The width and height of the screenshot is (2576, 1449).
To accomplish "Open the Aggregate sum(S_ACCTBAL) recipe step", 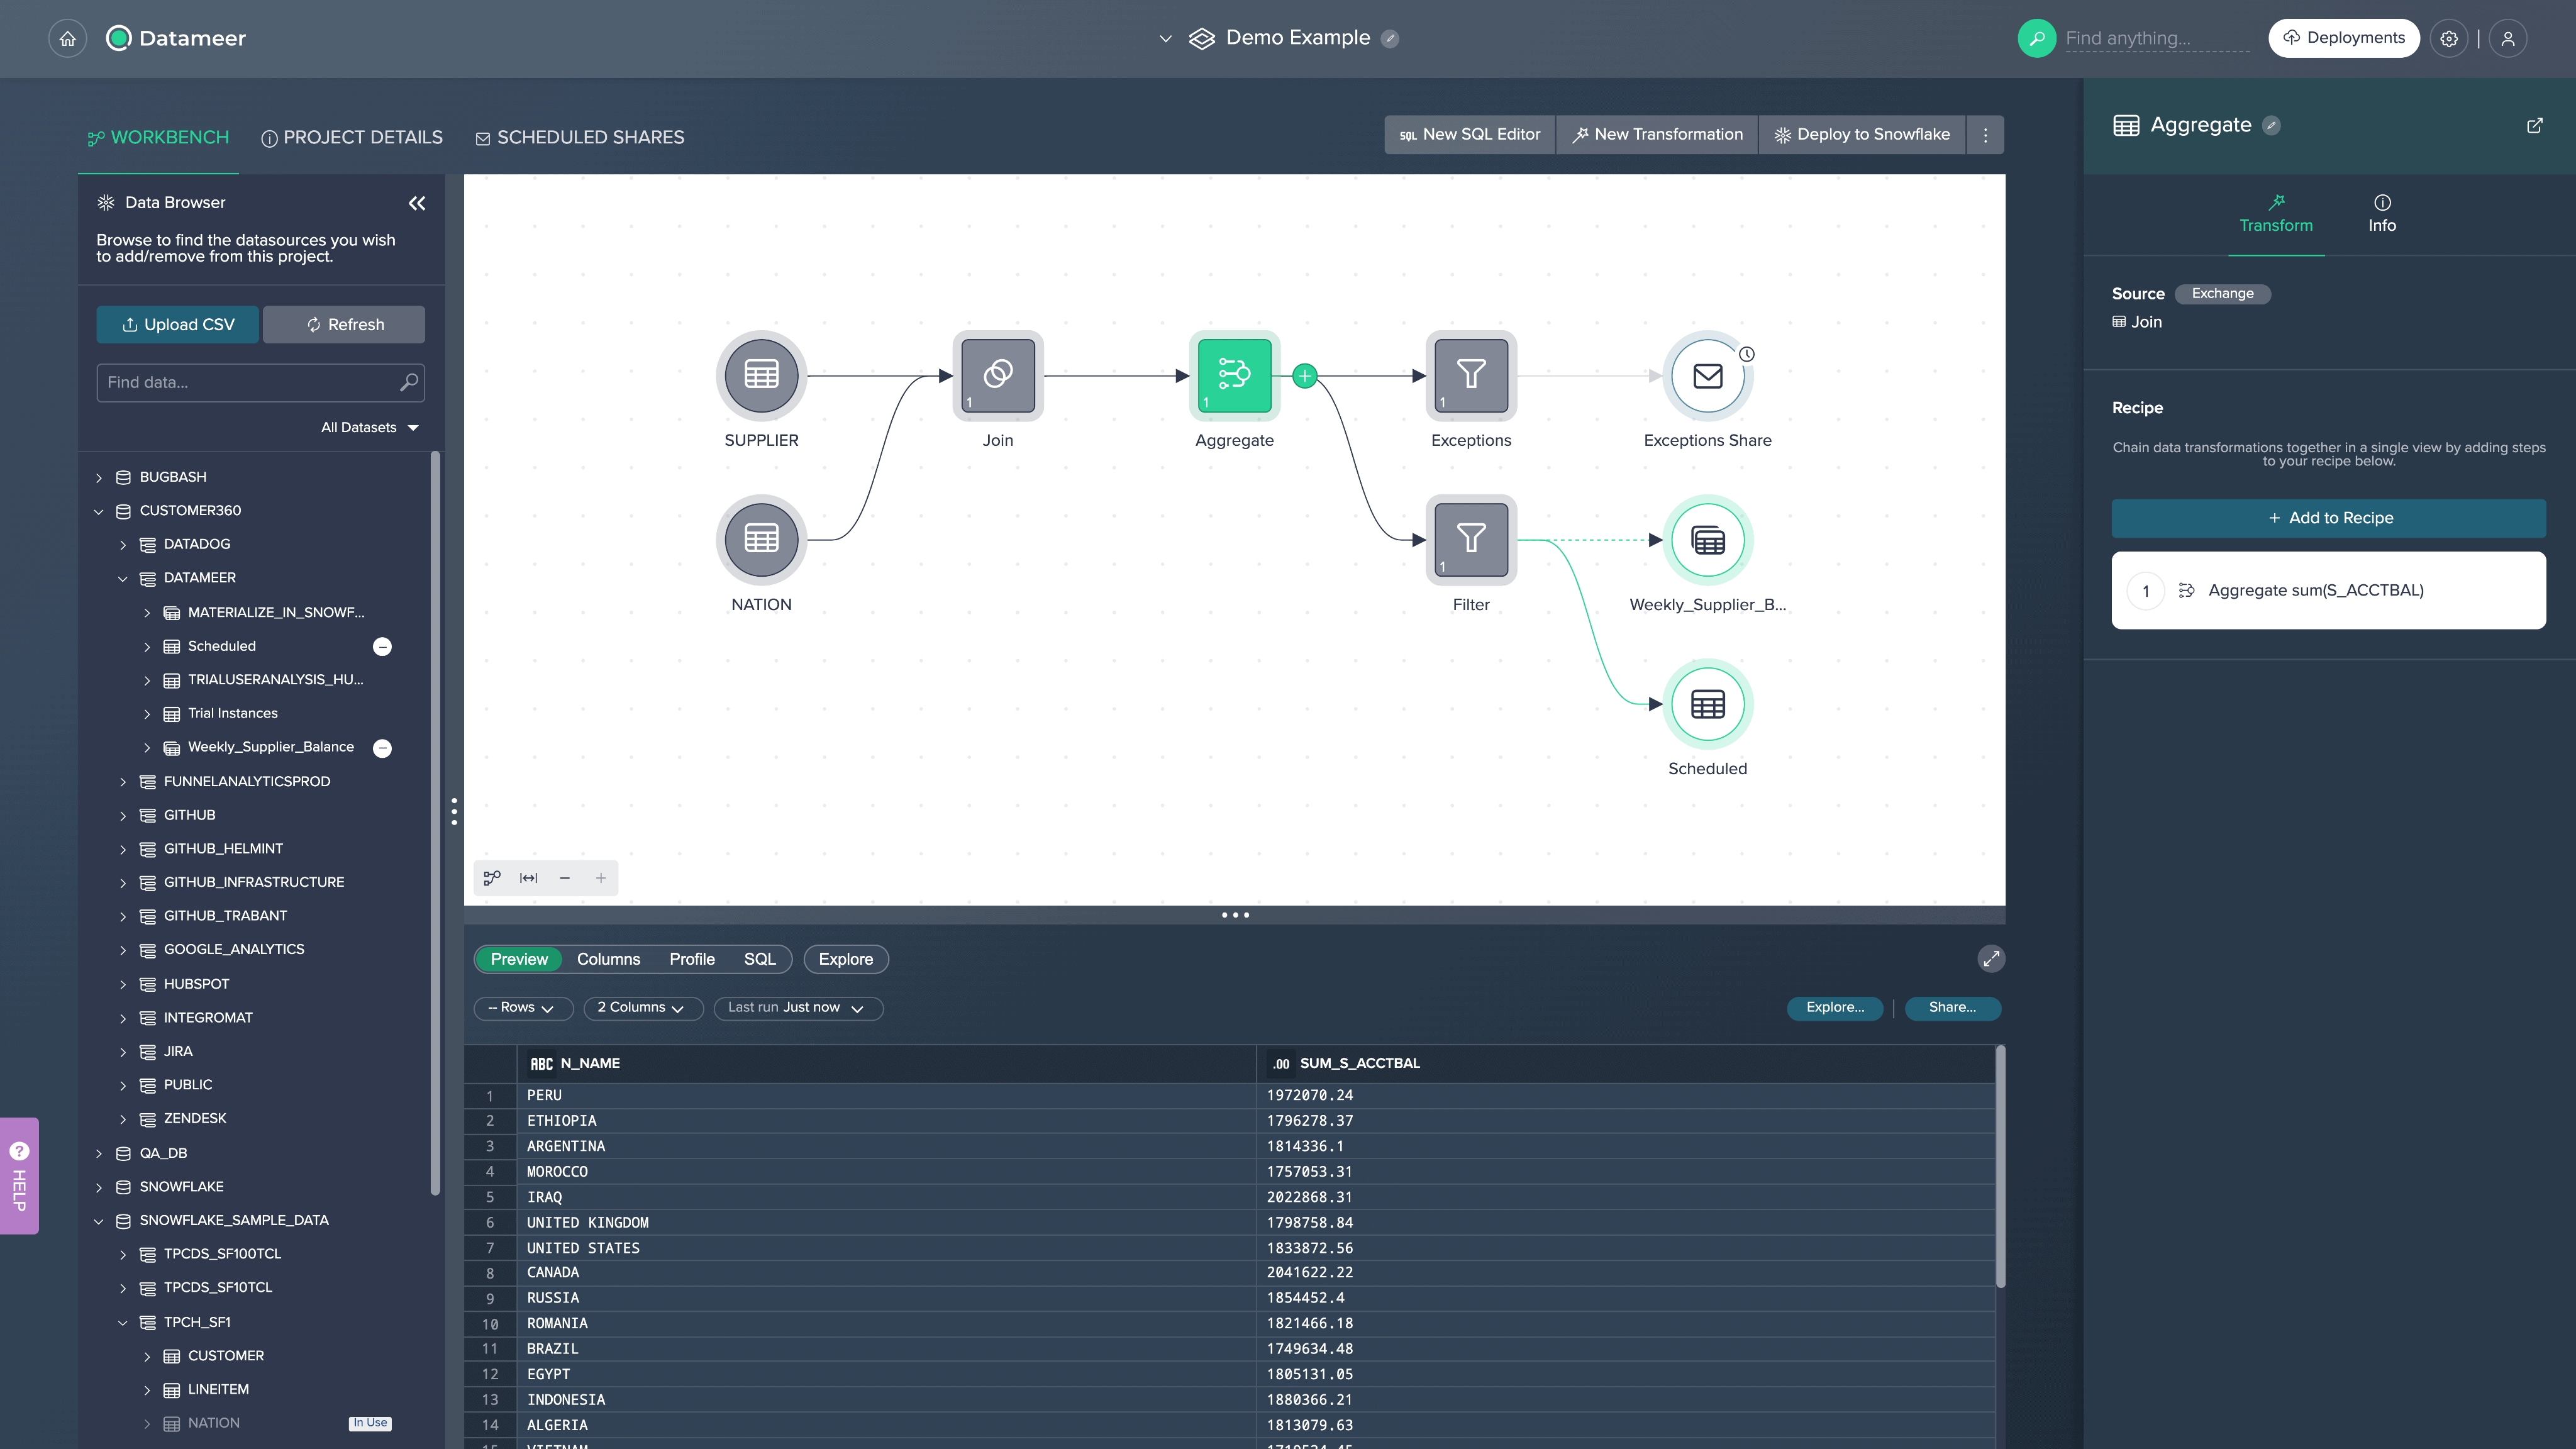I will tap(2328, 591).
